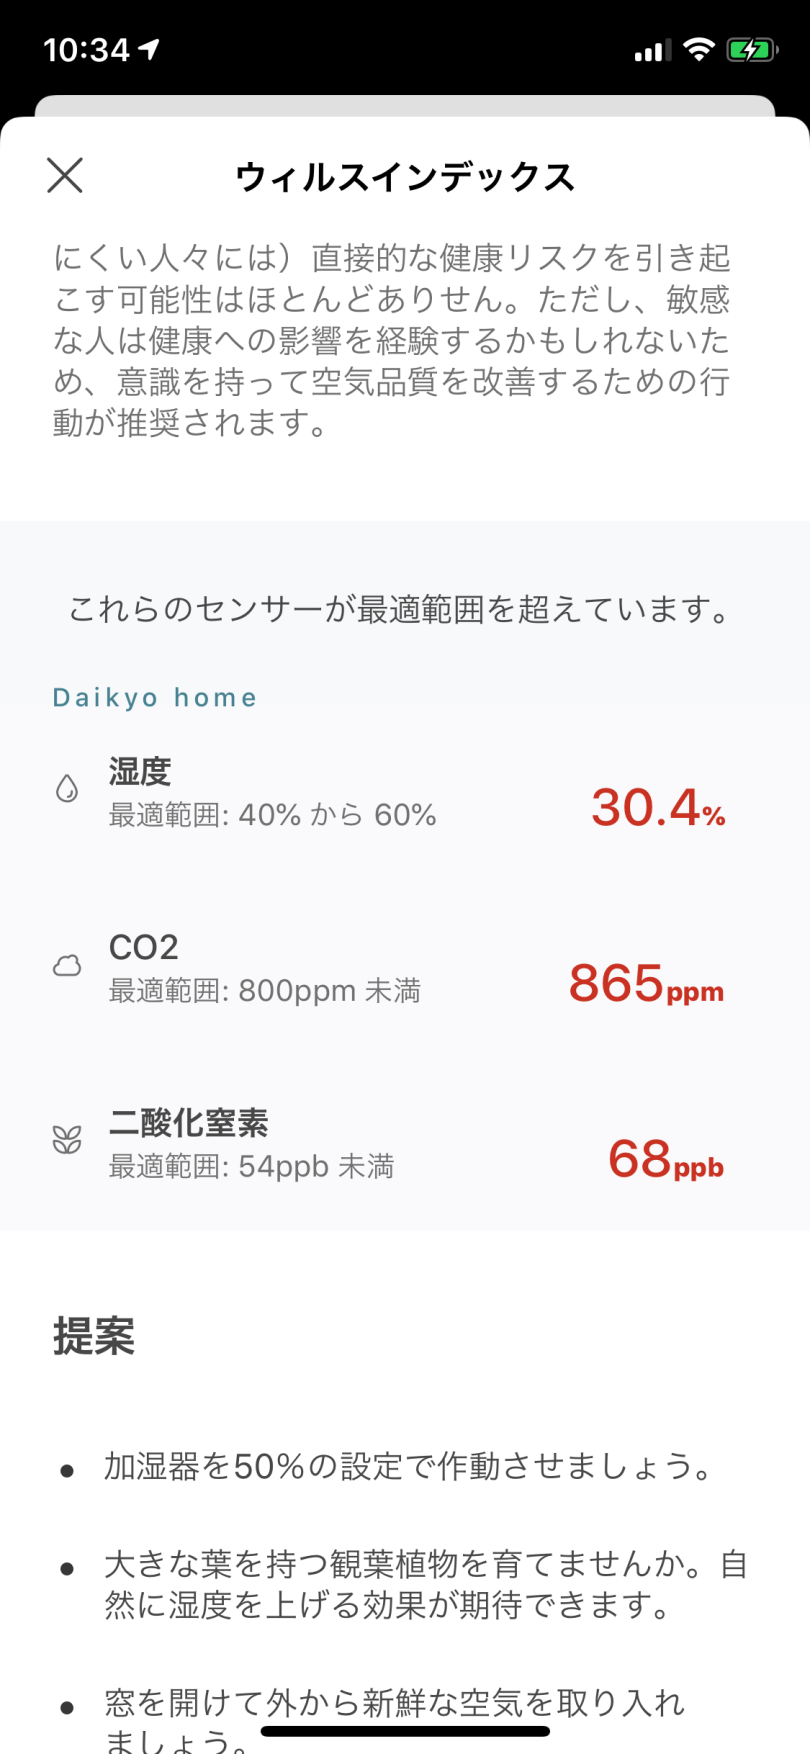Tap the Wi-Fi status icon
810x1754 pixels.
[x=698, y=49]
